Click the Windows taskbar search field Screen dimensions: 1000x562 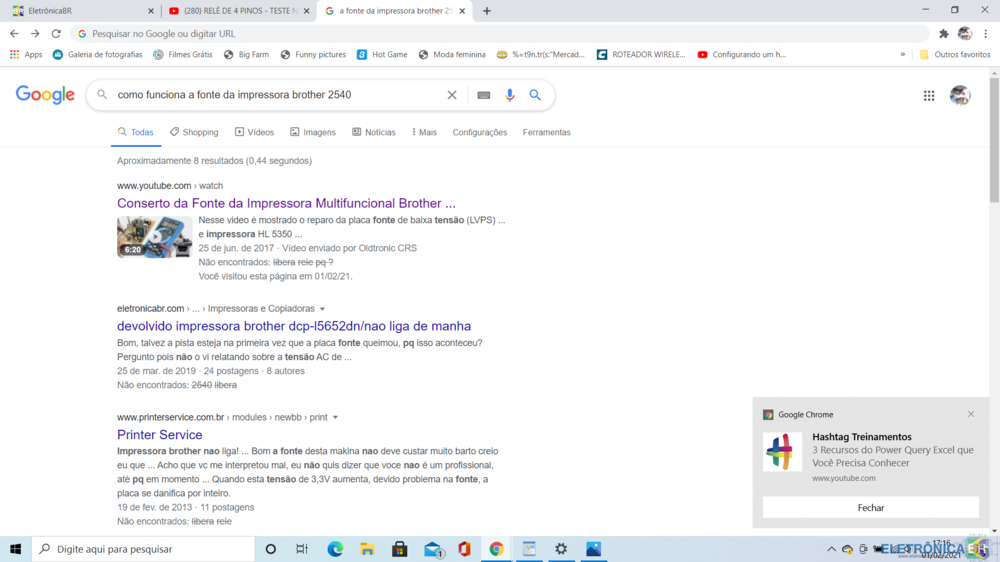[144, 549]
